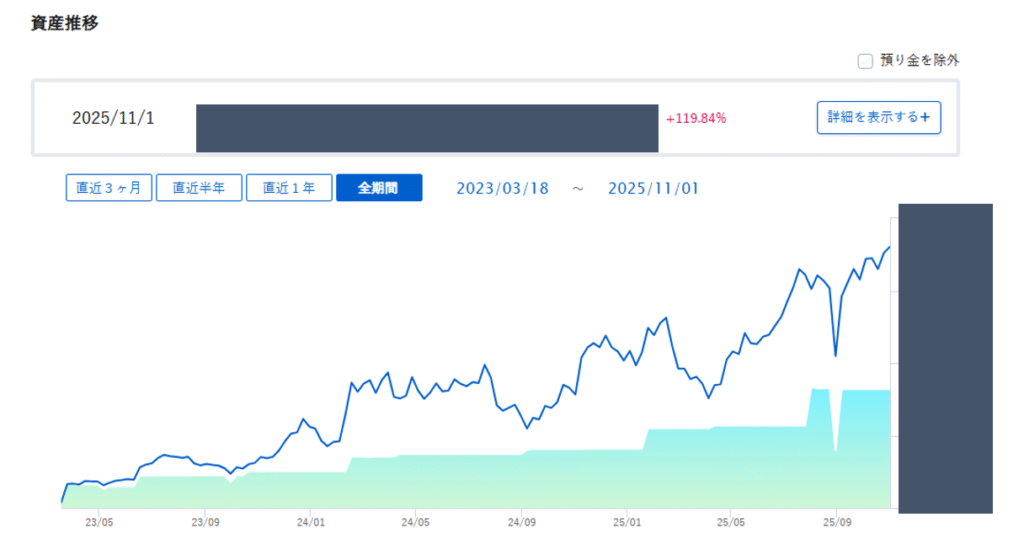Choose the 直近1年 period tab
This screenshot has height=560, width=1024.
tap(289, 188)
